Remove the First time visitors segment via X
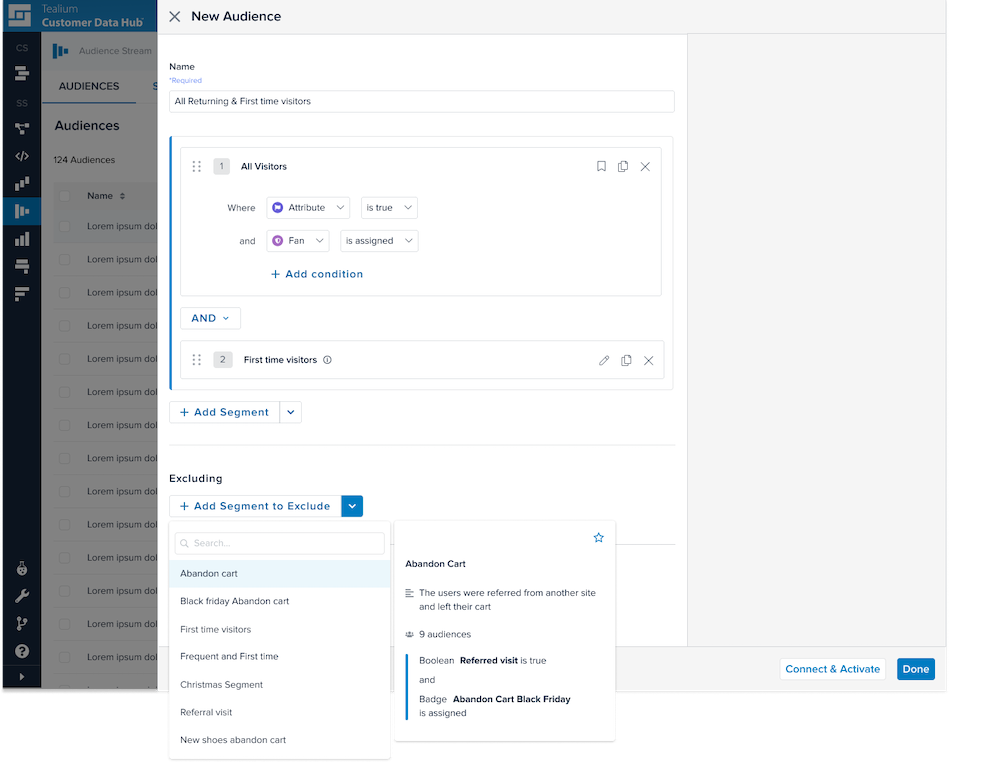1000x772 pixels. coord(648,360)
